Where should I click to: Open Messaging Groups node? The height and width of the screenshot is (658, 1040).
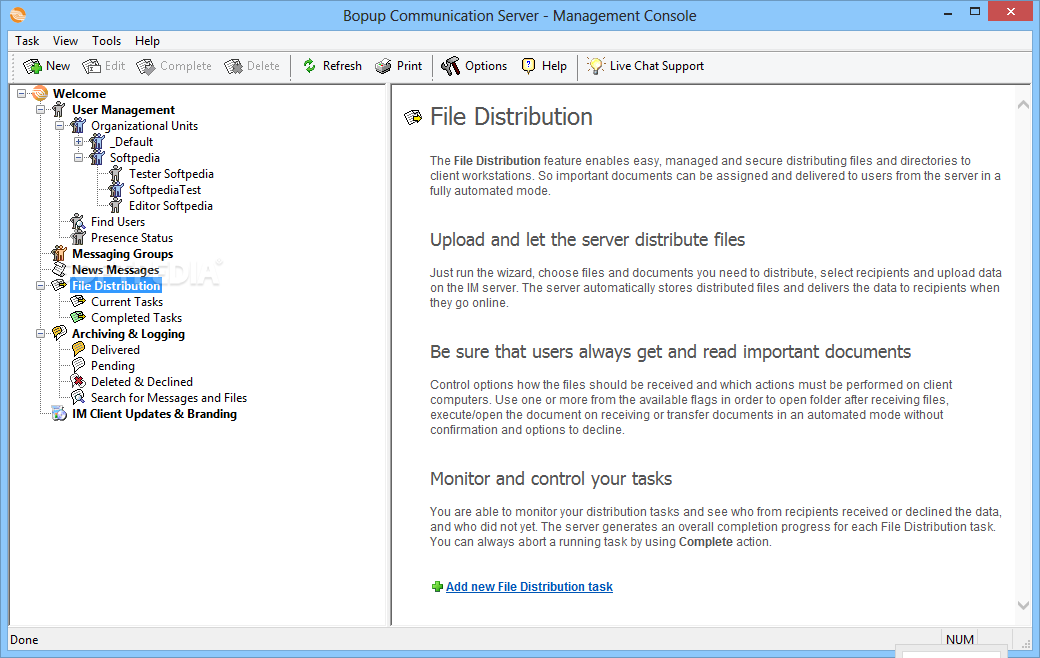(x=123, y=254)
